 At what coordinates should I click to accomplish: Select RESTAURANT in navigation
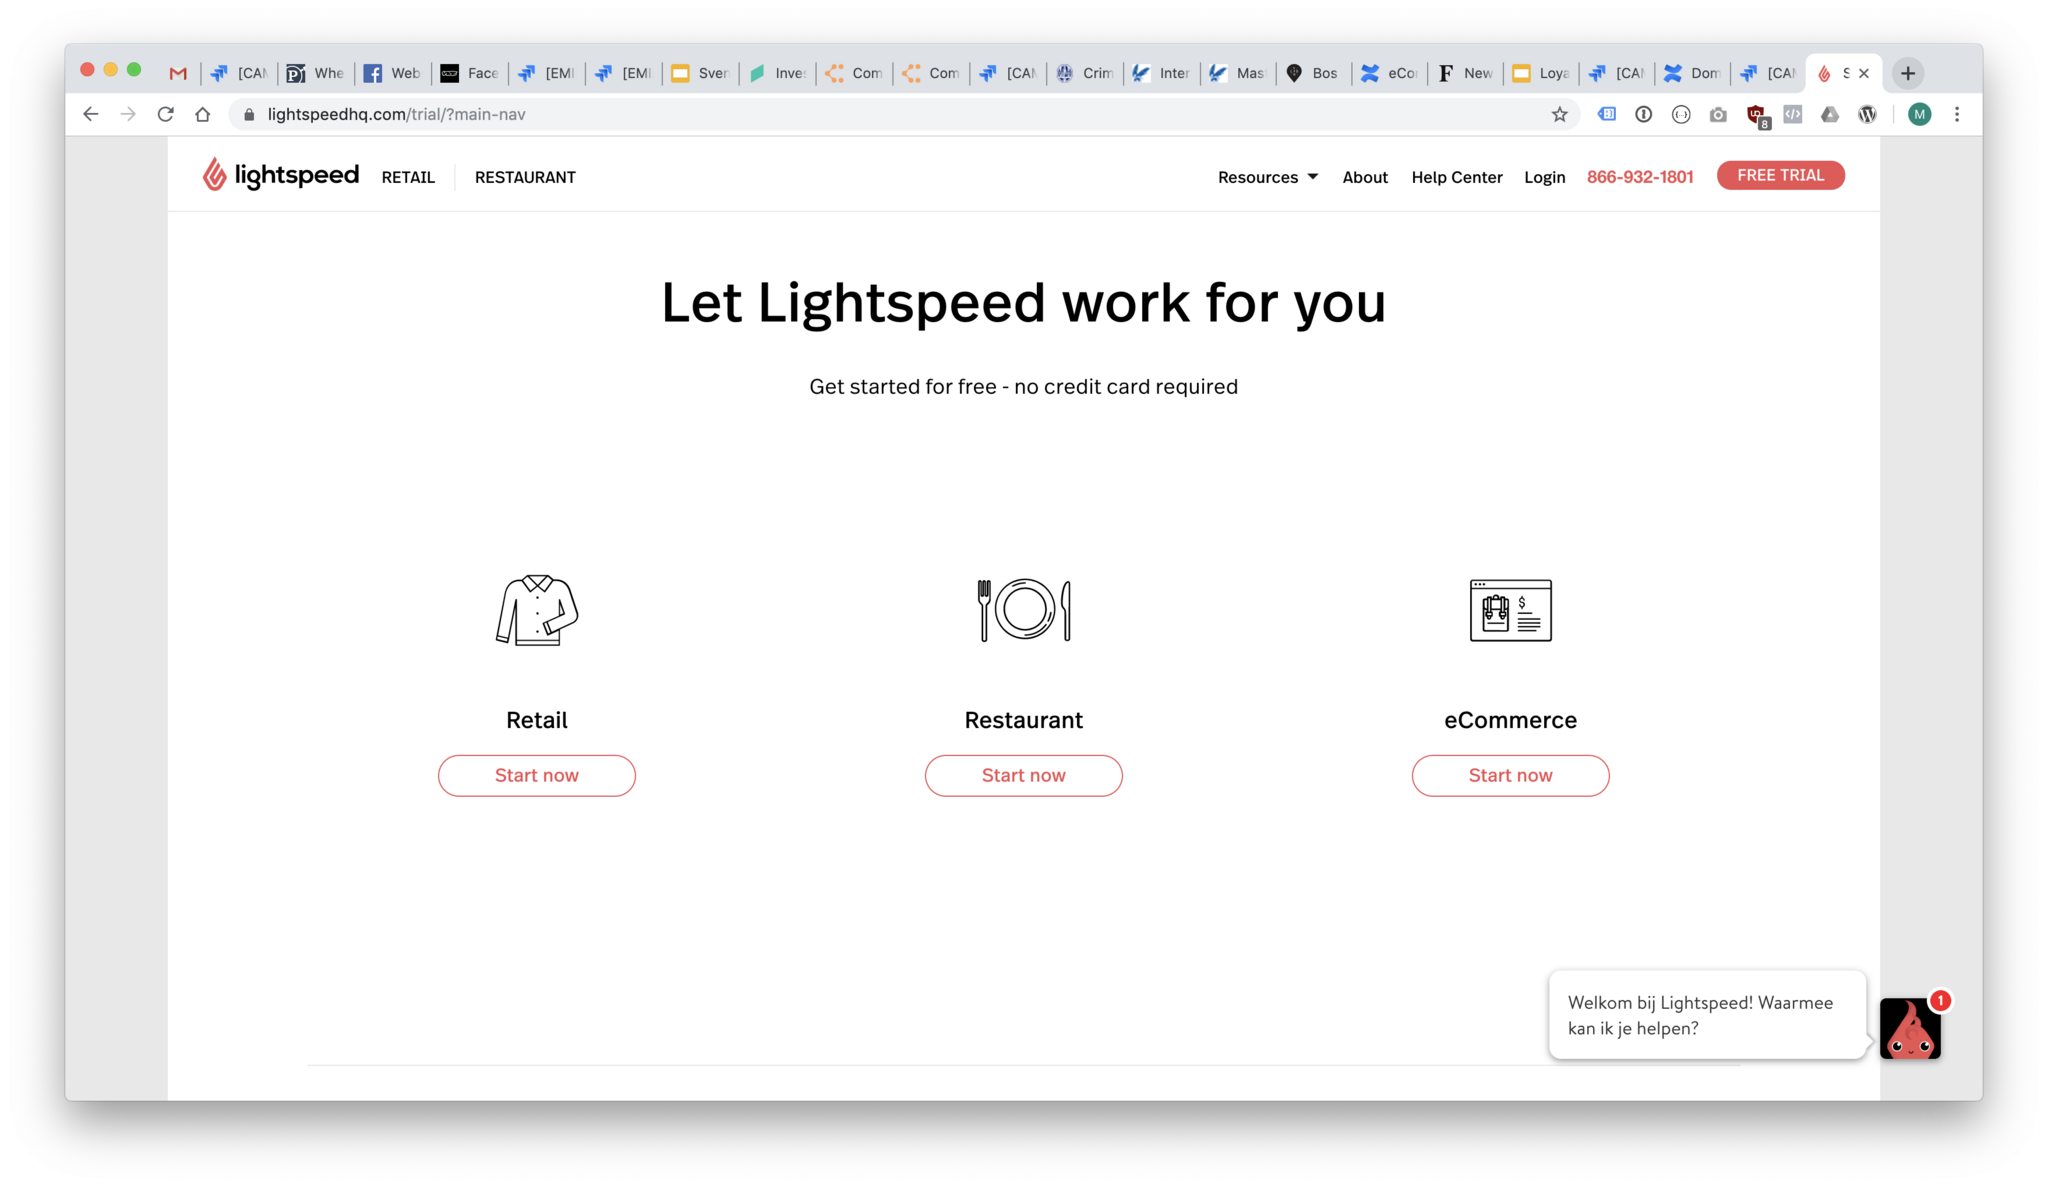(x=525, y=177)
